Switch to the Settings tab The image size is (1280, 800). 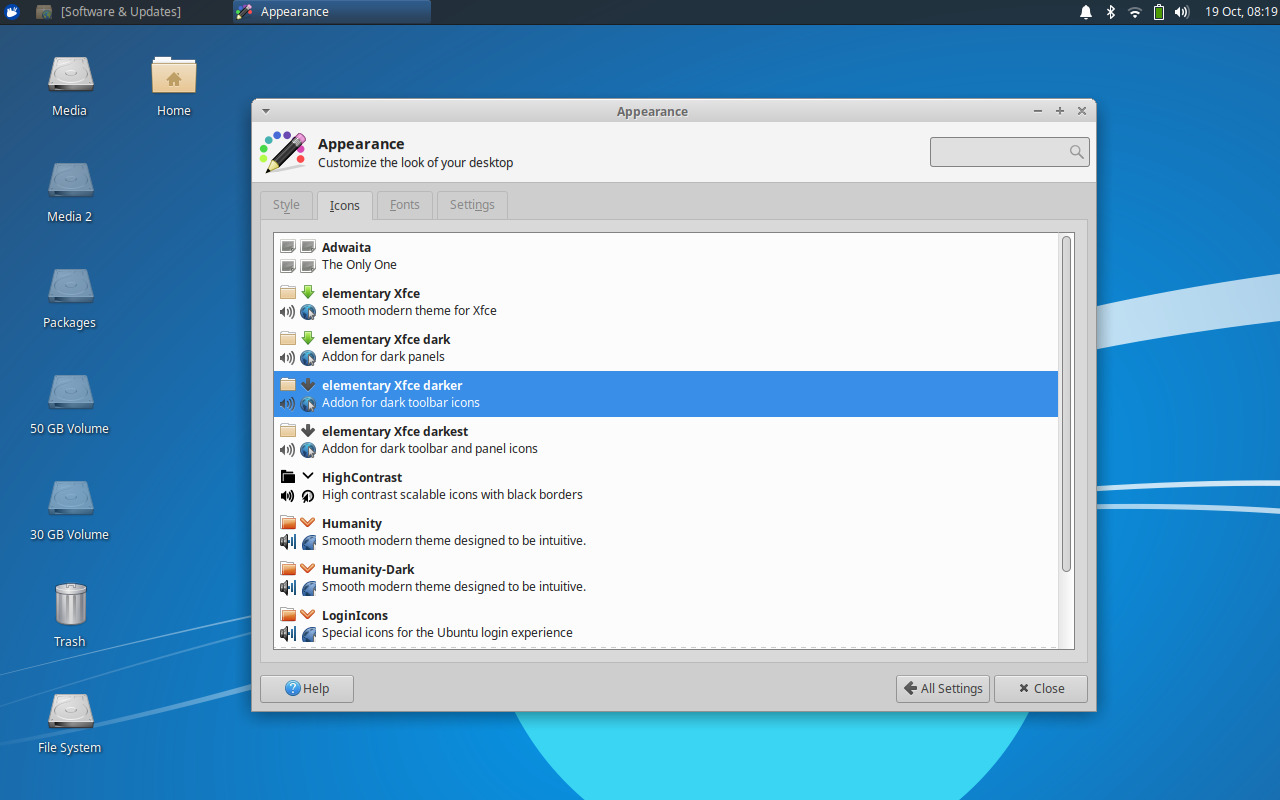point(471,205)
